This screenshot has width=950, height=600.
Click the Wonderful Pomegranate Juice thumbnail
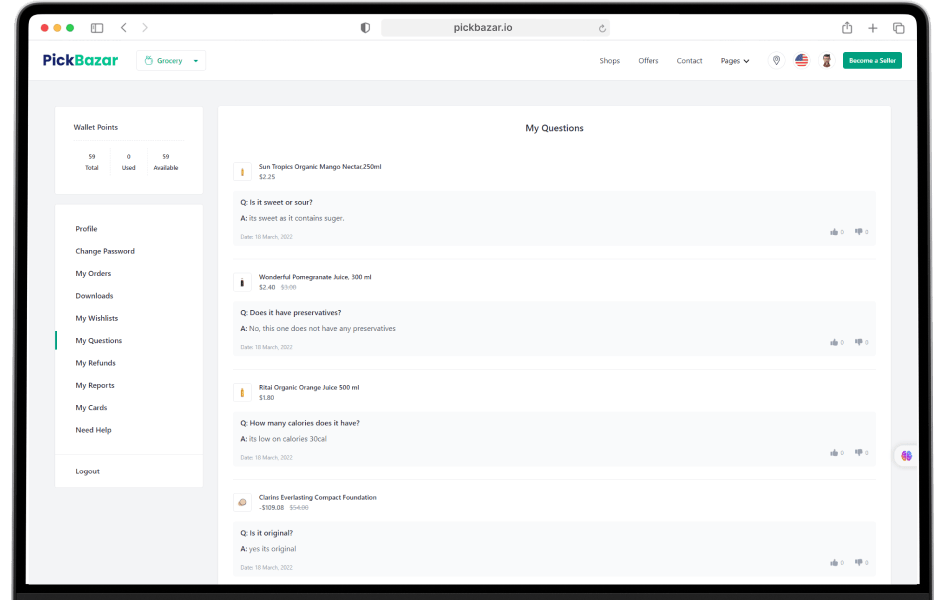click(x=242, y=282)
